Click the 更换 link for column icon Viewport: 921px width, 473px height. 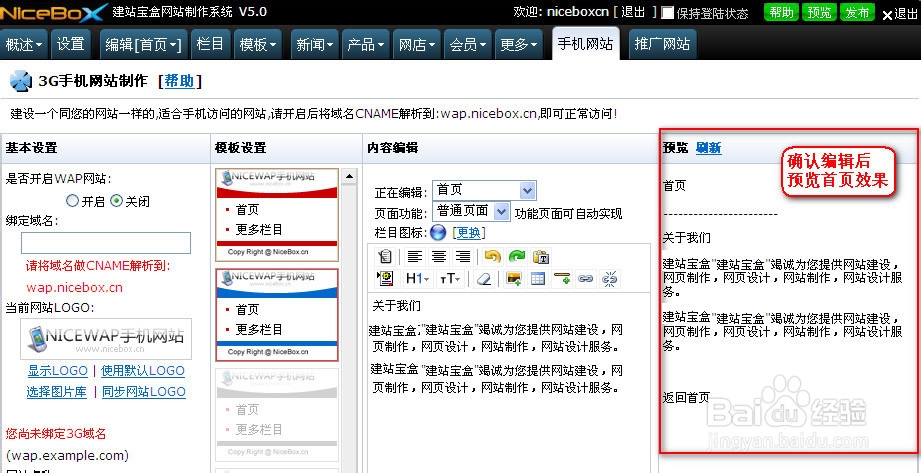469,233
